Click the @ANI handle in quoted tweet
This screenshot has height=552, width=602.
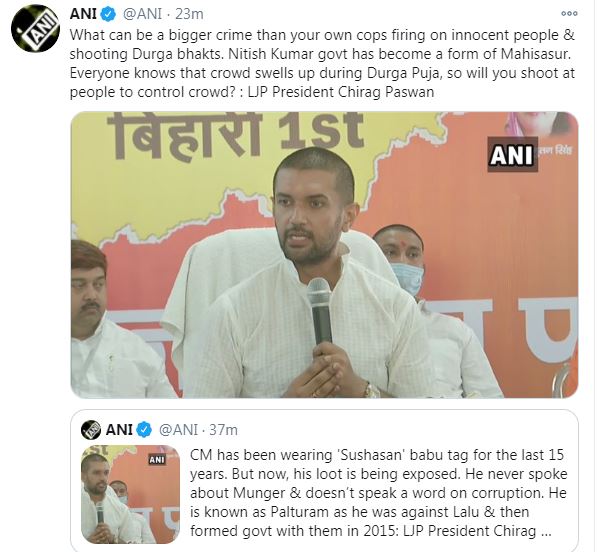[x=179, y=430]
